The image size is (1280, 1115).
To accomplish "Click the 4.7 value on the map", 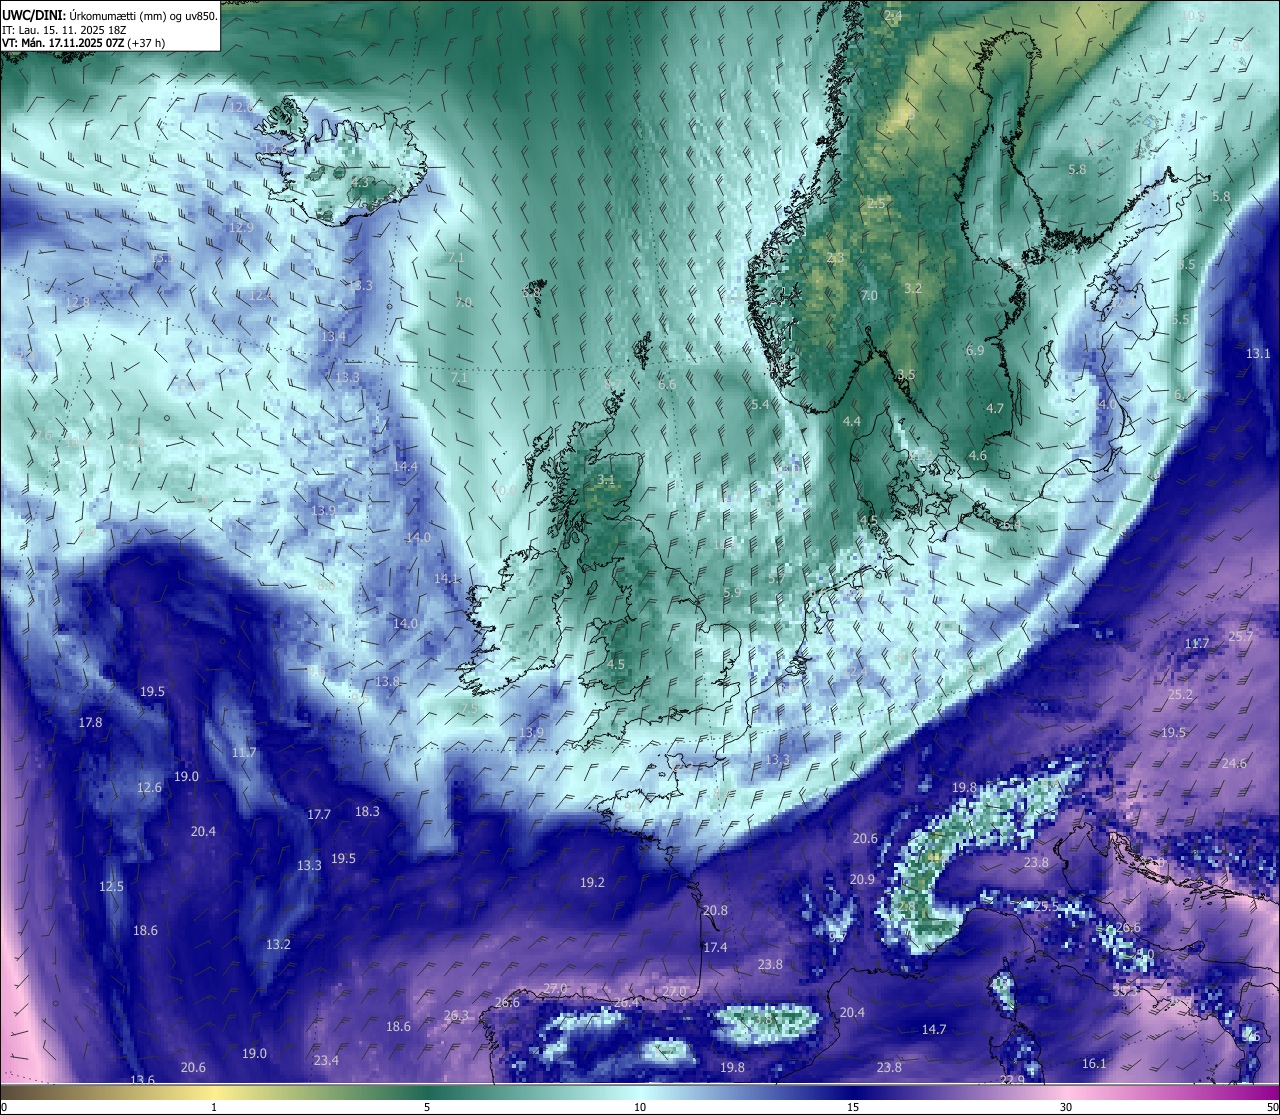I will [994, 408].
